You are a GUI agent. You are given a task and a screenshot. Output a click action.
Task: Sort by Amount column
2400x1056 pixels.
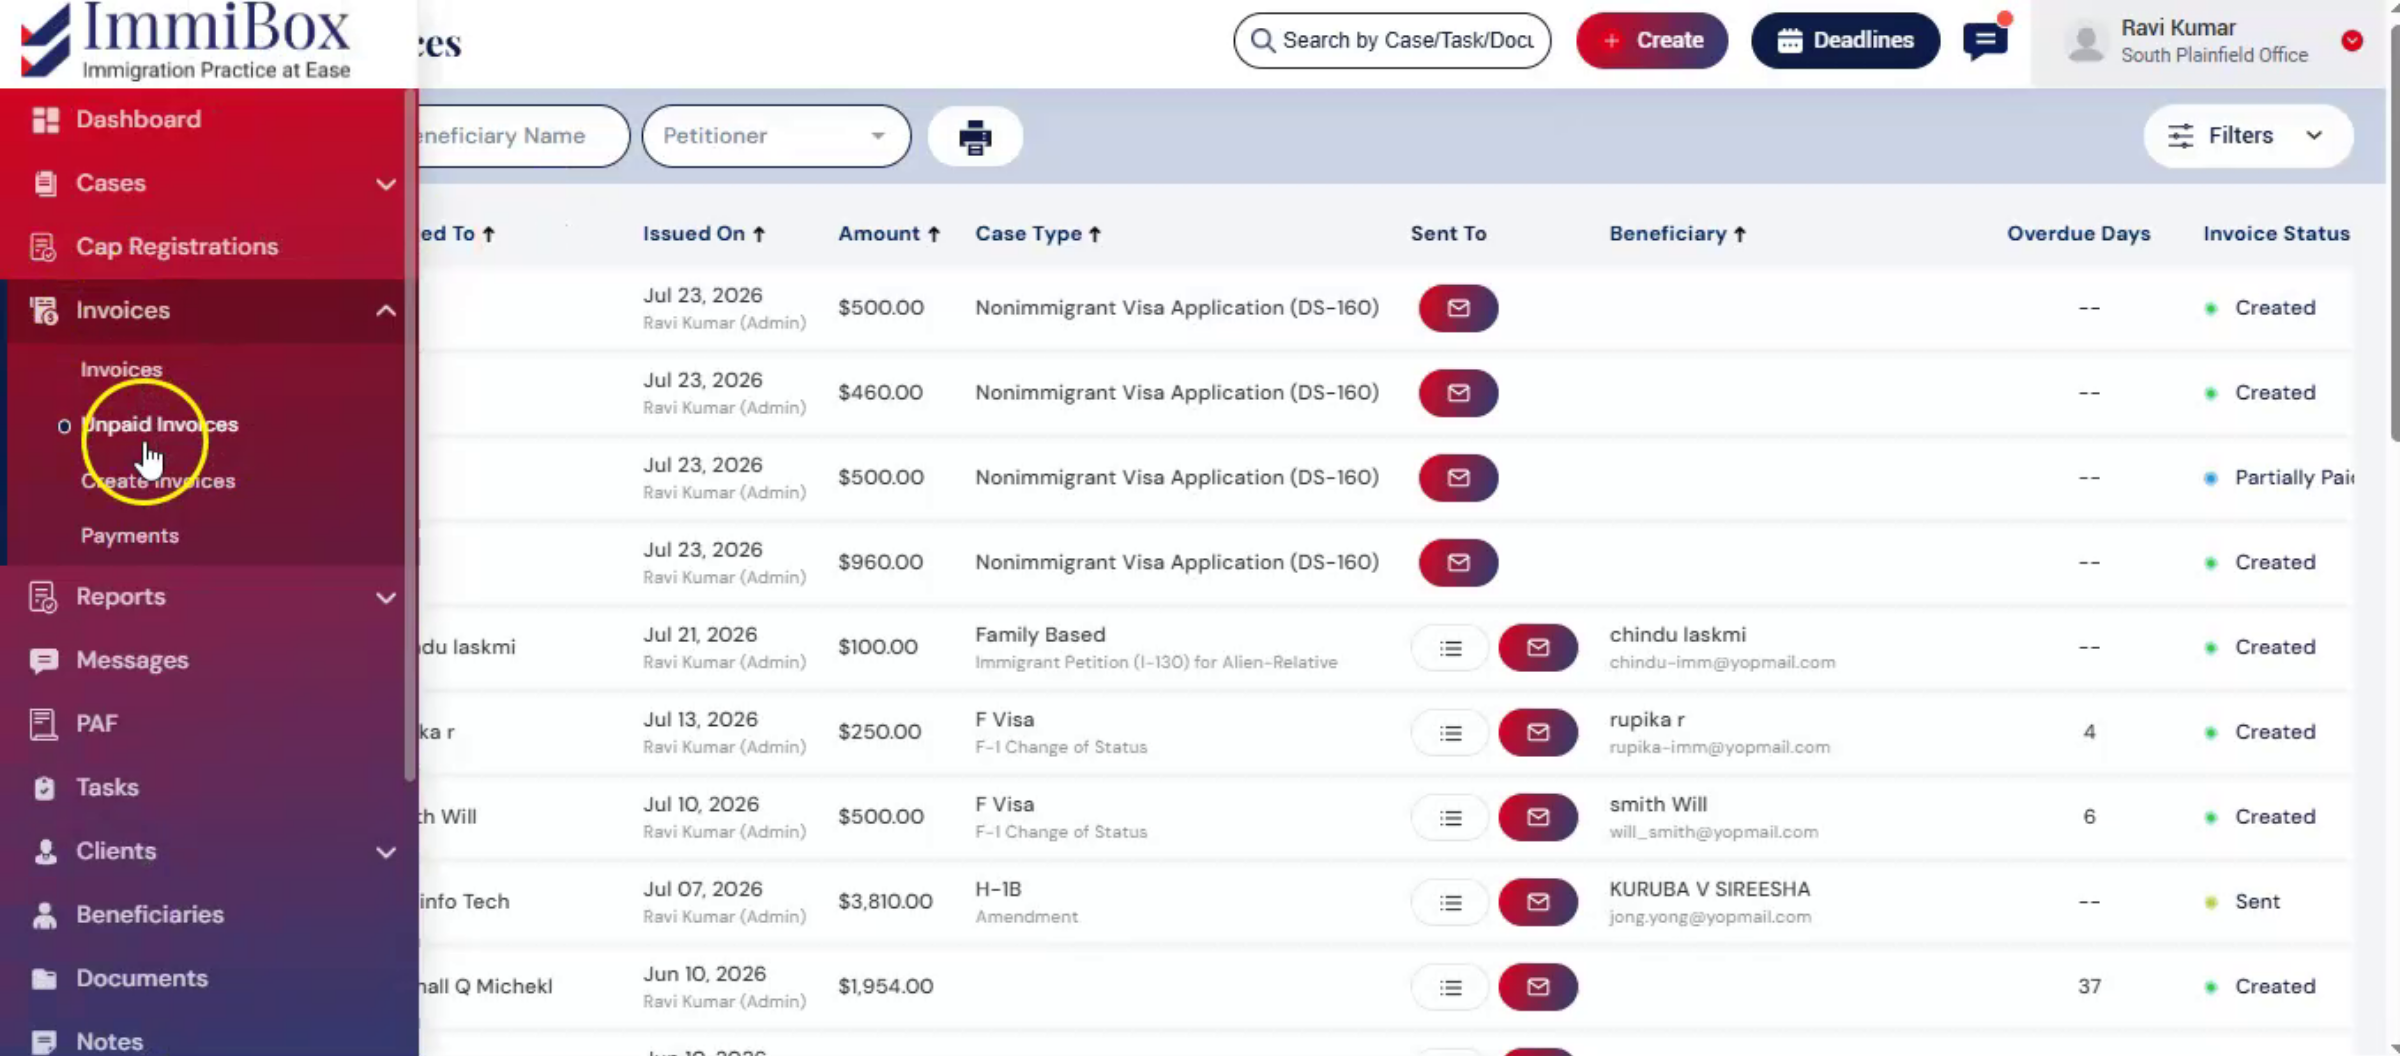pos(889,234)
